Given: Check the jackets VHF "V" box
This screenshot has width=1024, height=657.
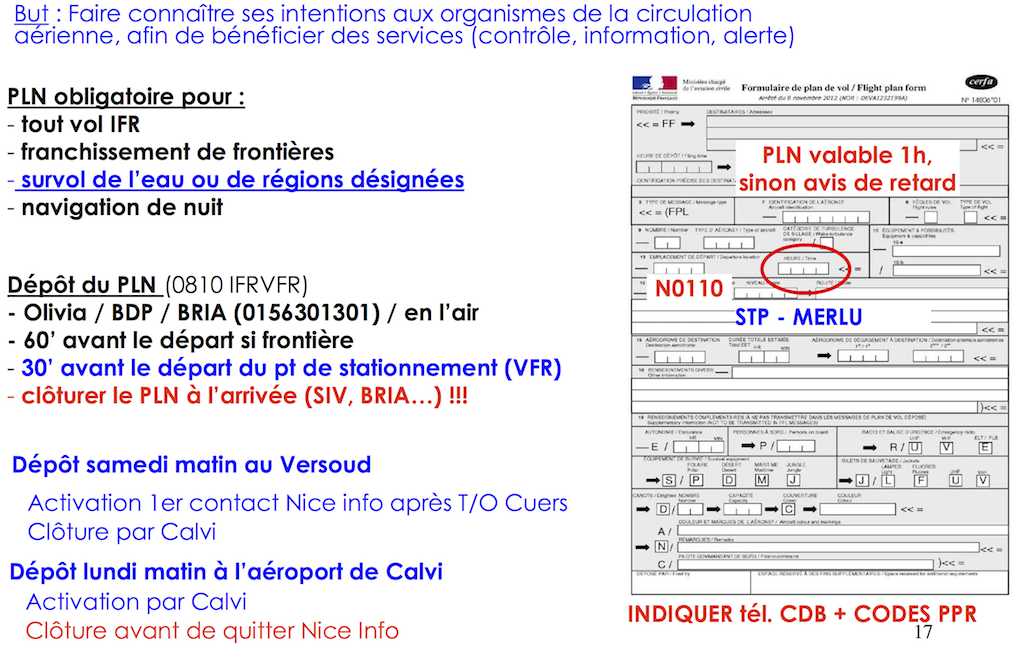Looking at the screenshot, I should pos(983,481).
